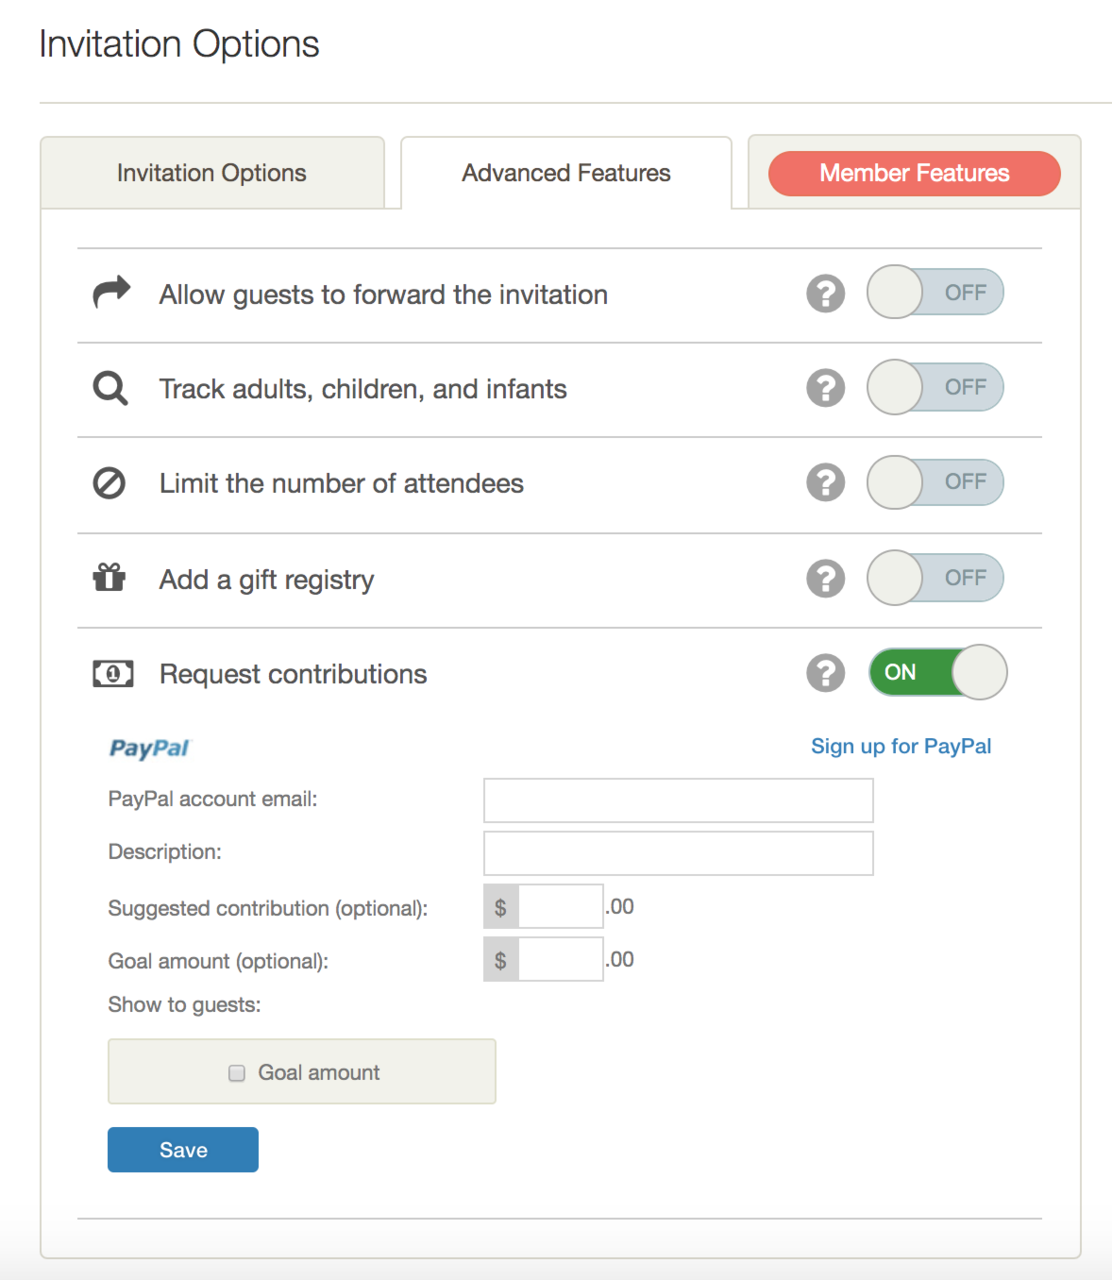
Task: Click the gift box registry icon
Action: pyautogui.click(x=109, y=577)
